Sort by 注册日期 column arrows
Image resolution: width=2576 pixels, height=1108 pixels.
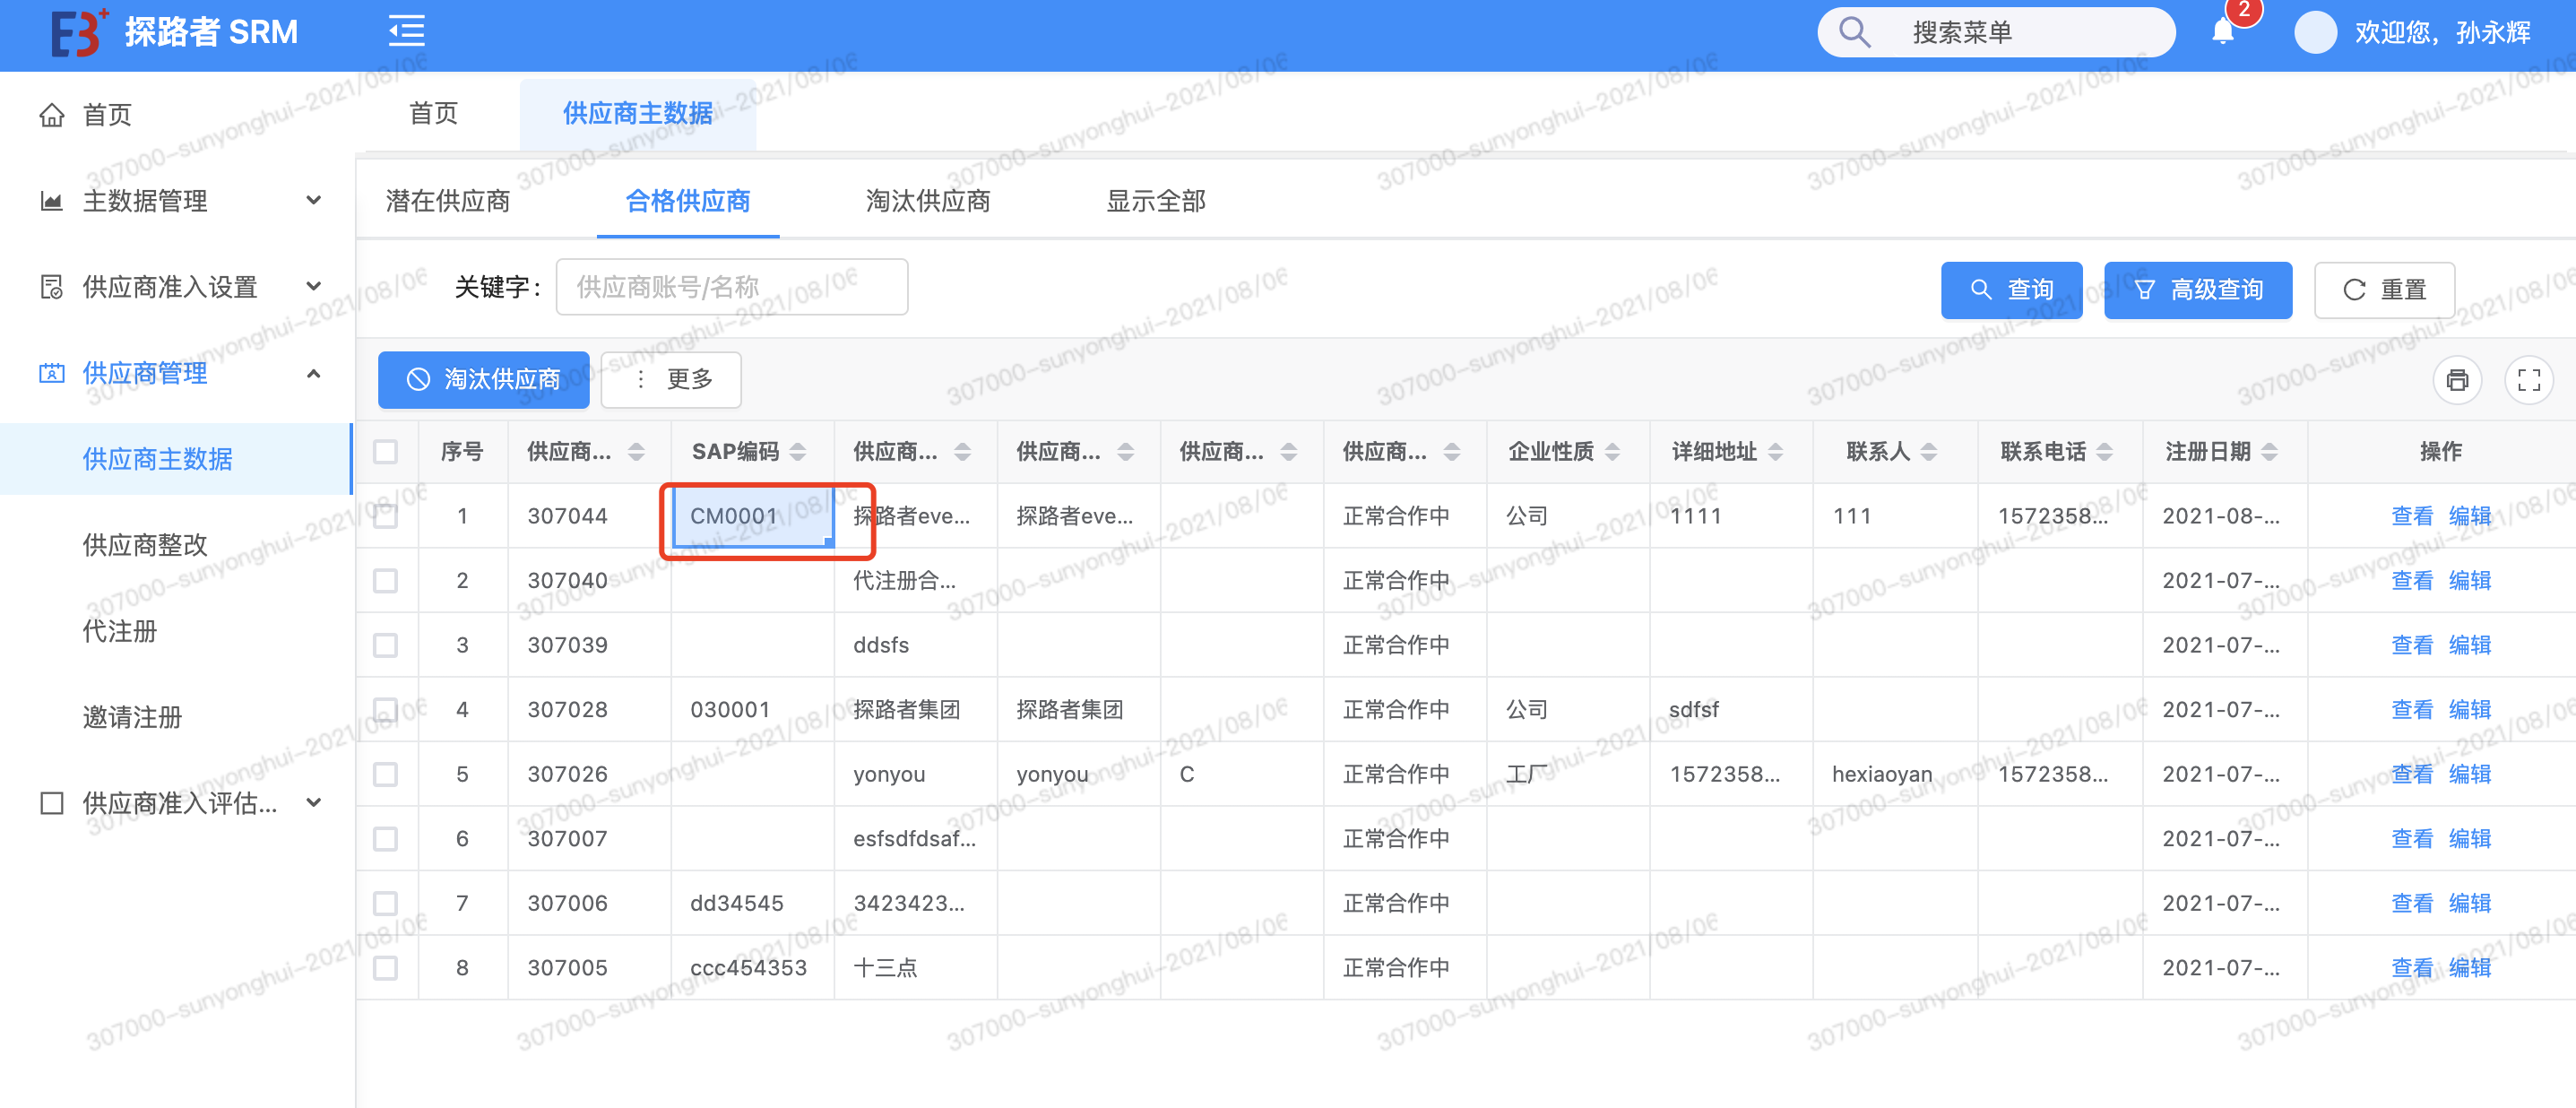(x=2269, y=452)
